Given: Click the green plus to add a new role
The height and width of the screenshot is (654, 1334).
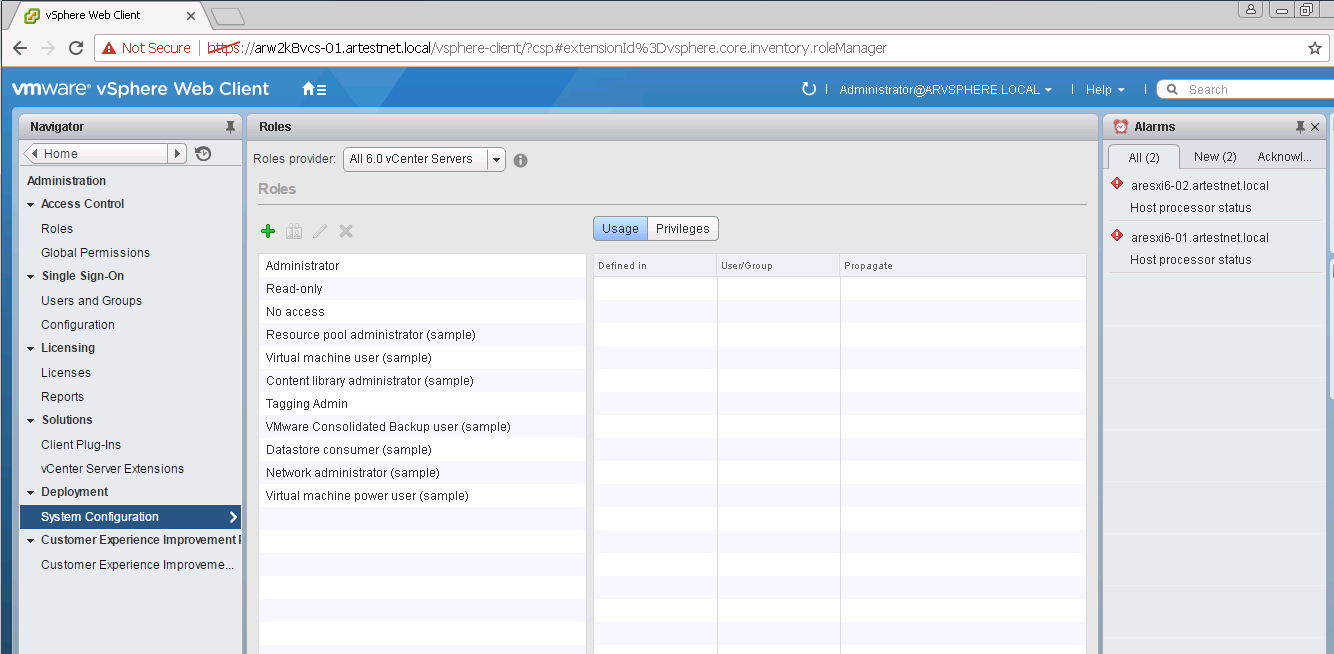Looking at the screenshot, I should 267,230.
